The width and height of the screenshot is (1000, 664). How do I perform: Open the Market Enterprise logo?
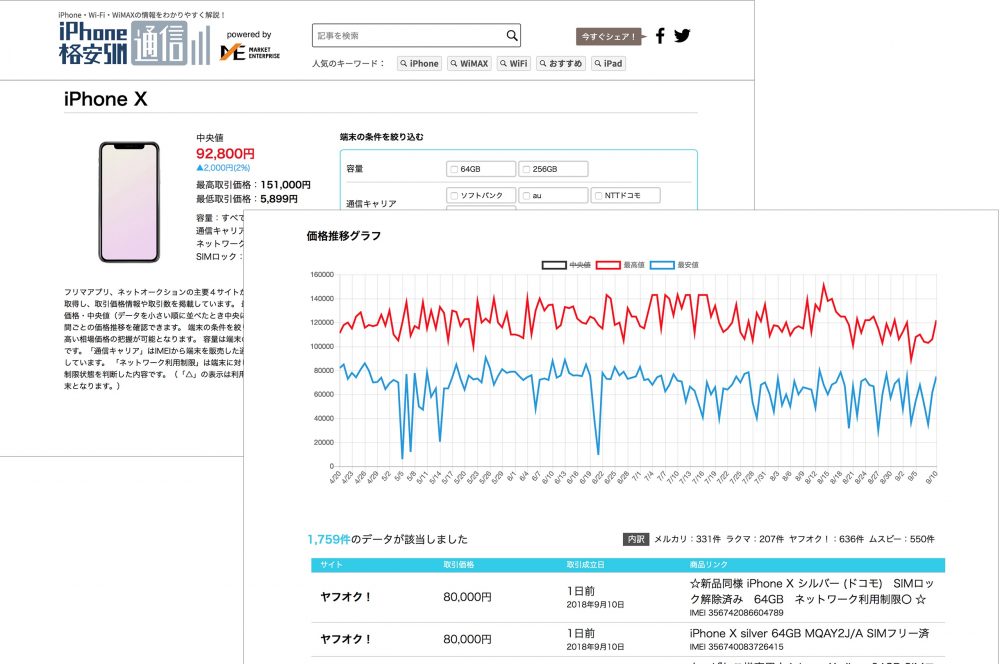tap(250, 52)
